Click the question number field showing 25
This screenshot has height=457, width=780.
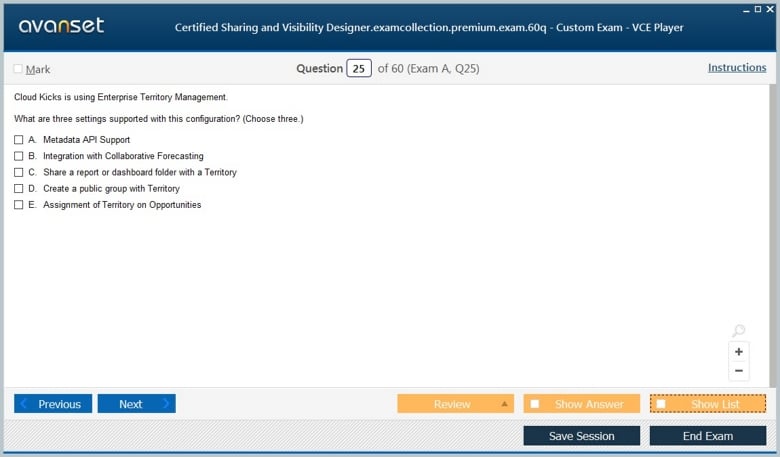(359, 68)
